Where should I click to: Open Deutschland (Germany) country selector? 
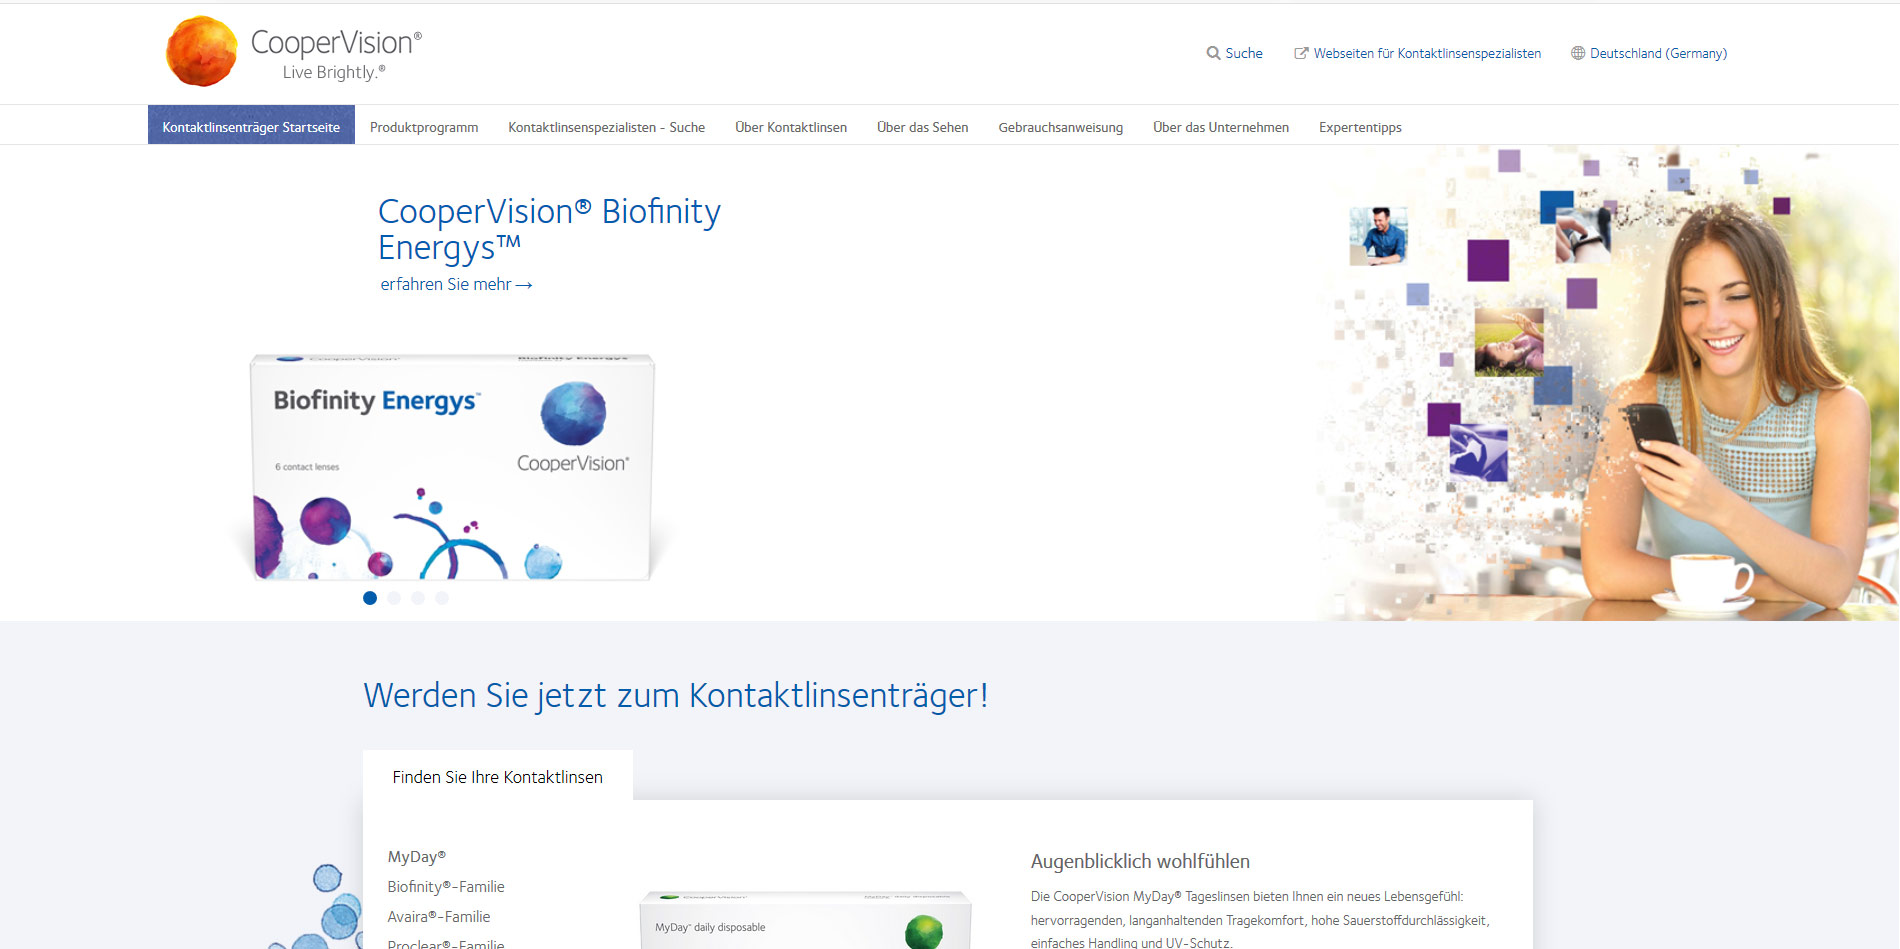pos(1658,53)
